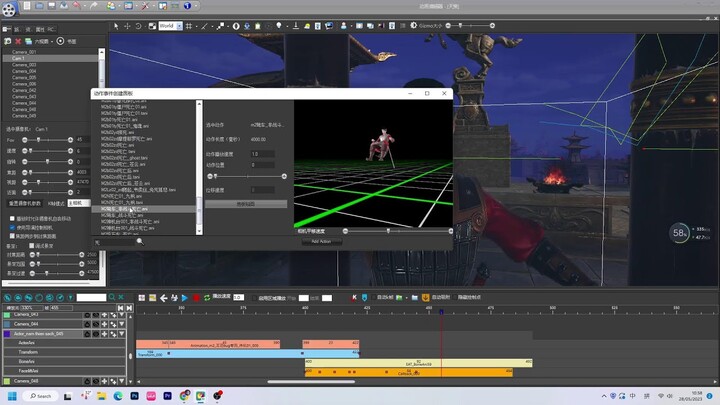This screenshot has width=720, height=405.
Task: Toggle the depth-of-field debug checkbox
Action: pyautogui.click(x=32, y=246)
